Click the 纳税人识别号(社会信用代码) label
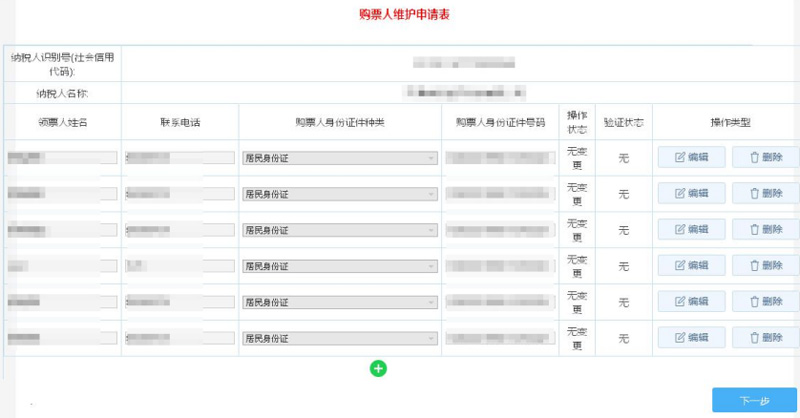Image resolution: width=800 pixels, height=418 pixels. (62, 64)
